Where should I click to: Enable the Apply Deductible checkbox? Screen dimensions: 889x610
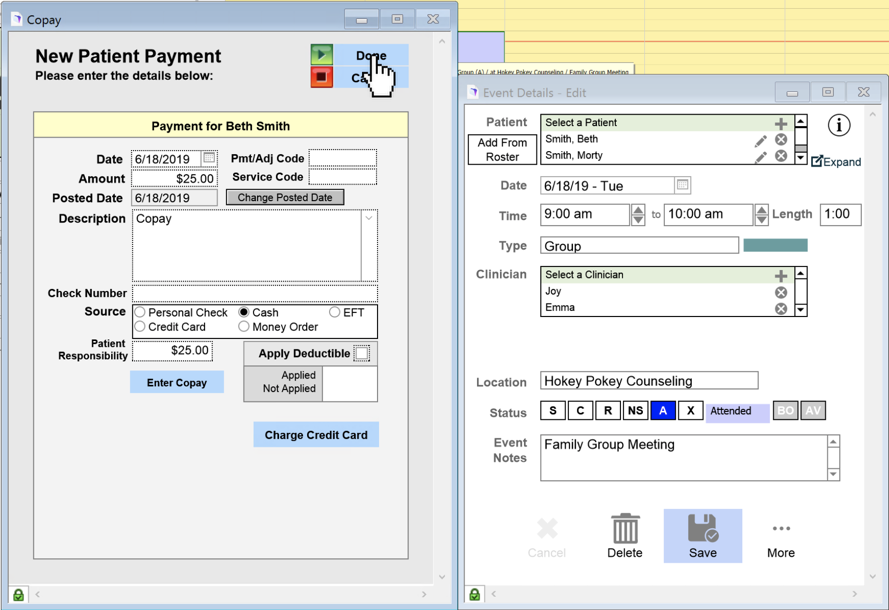click(x=362, y=353)
